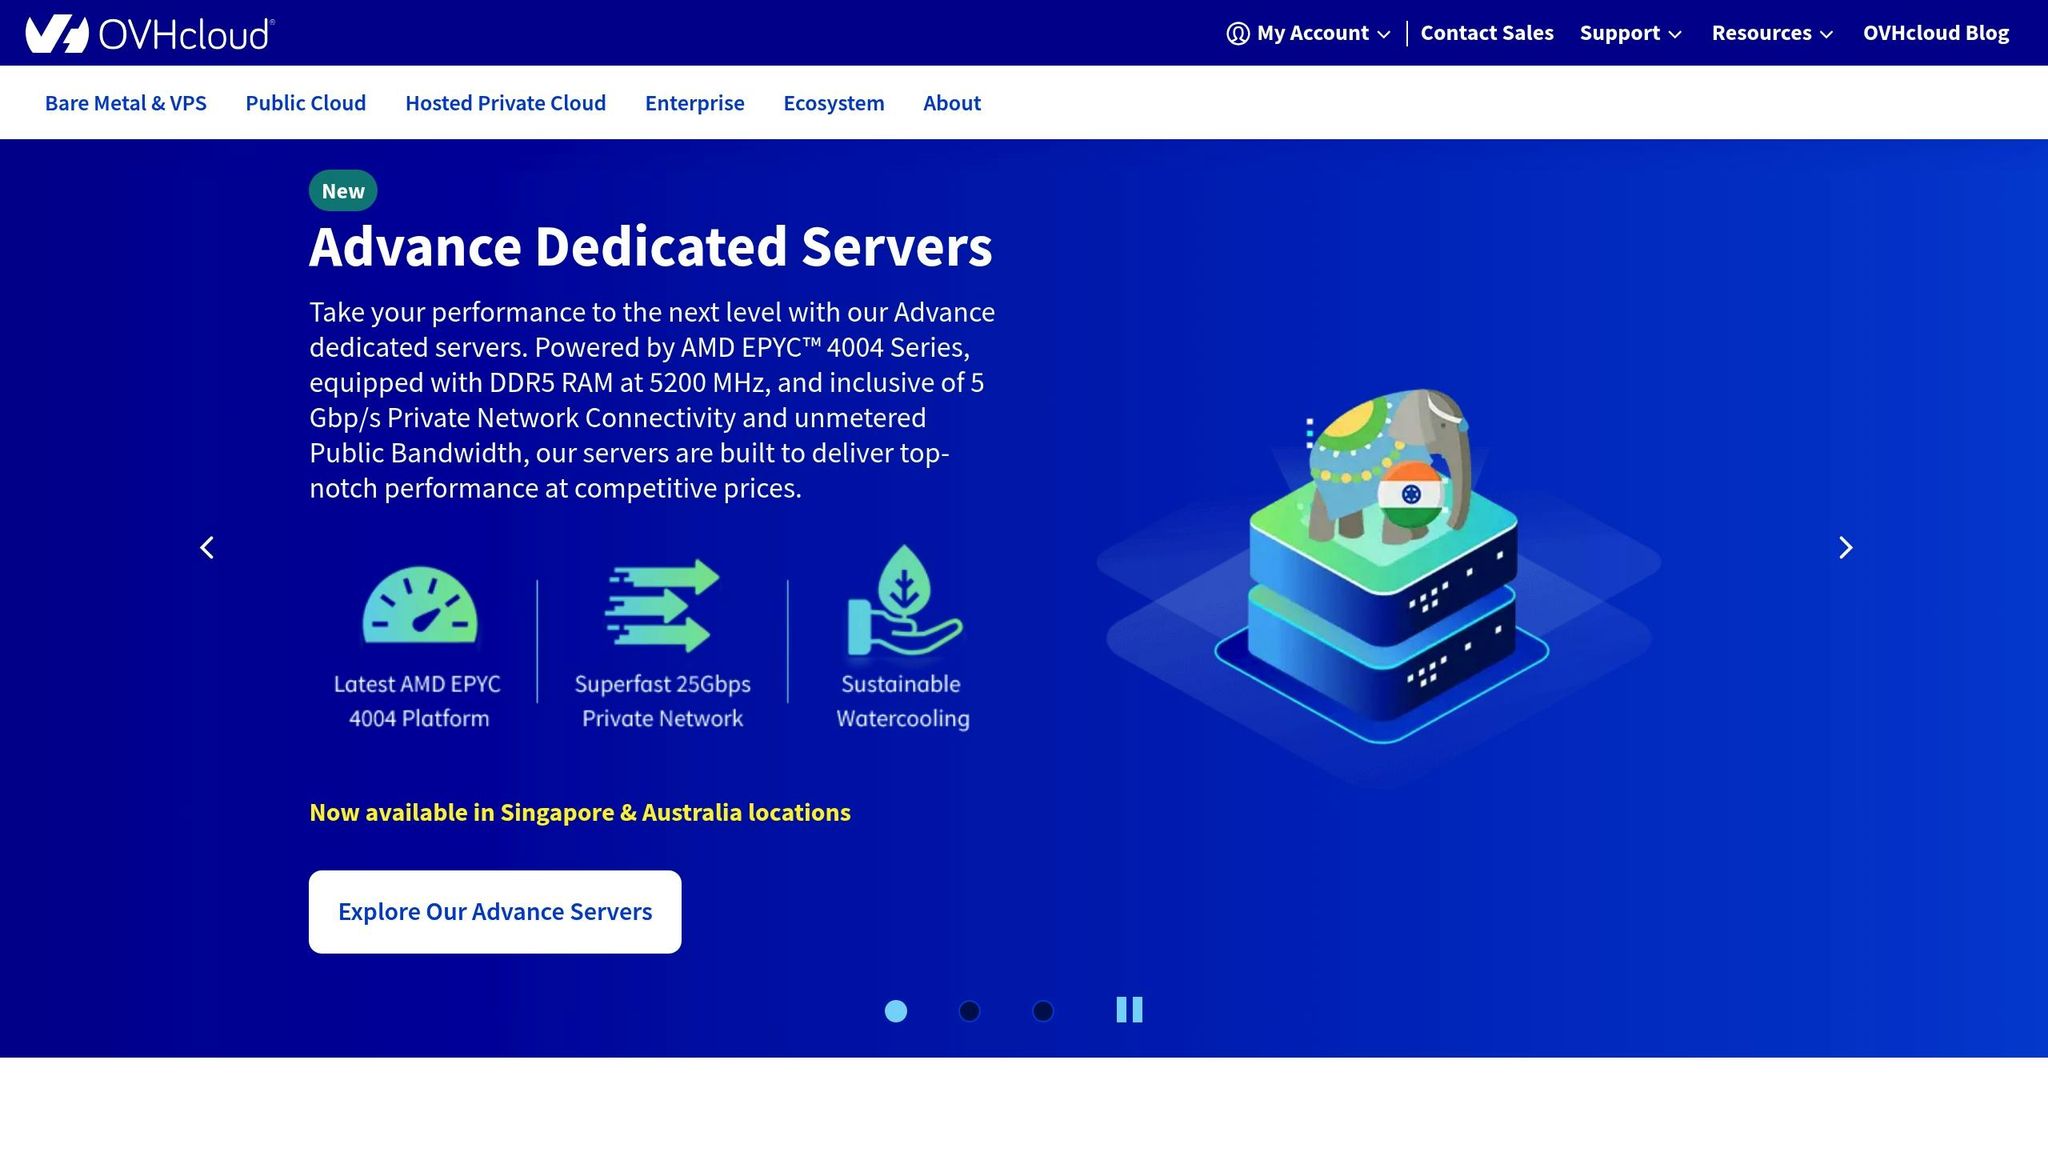Click the left carousel arrow

point(206,548)
